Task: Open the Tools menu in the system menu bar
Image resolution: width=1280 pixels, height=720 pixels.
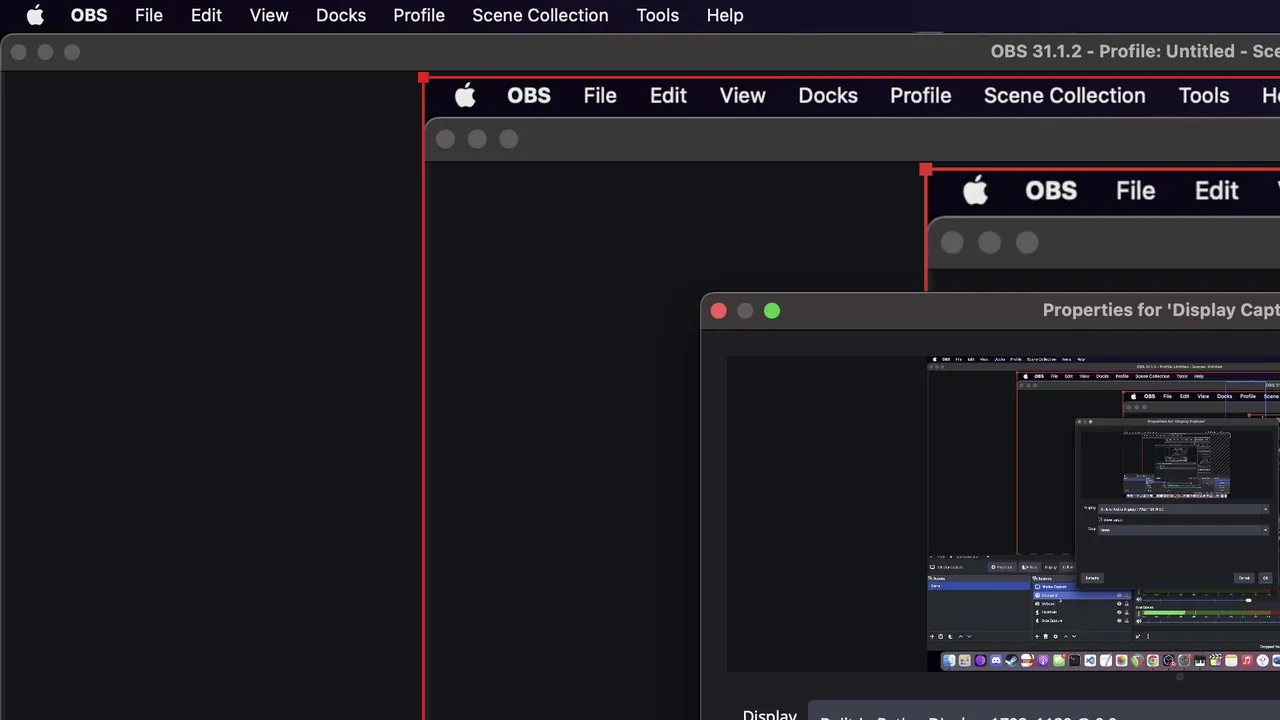Action: point(658,15)
